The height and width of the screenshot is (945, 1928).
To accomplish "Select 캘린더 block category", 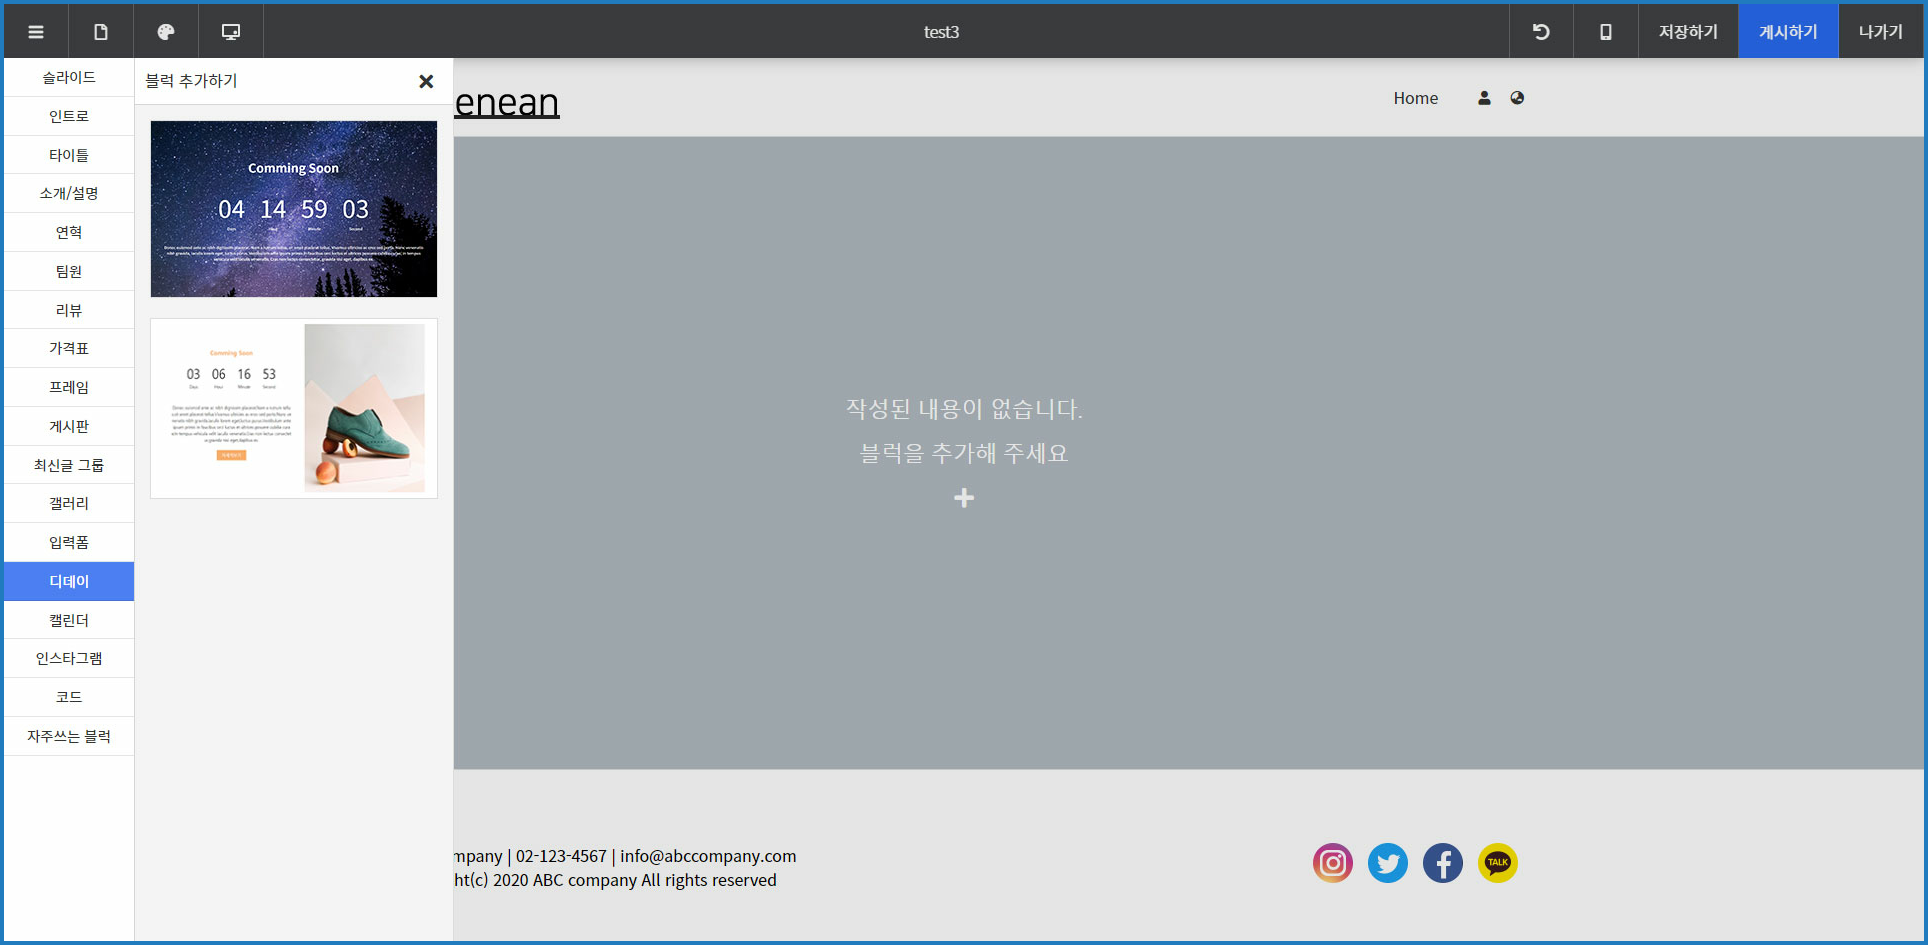I will tap(69, 620).
